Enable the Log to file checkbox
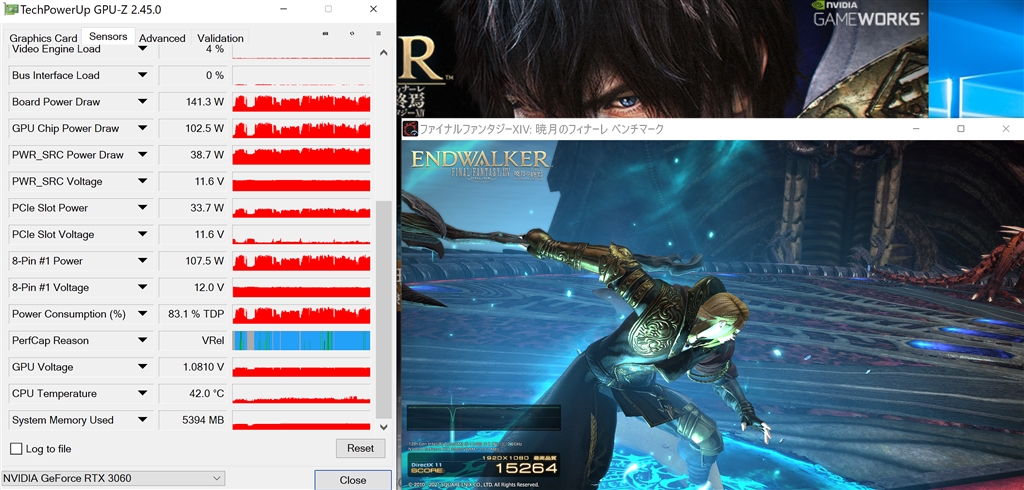Screen dimensions: 1024x490 (x=16, y=449)
